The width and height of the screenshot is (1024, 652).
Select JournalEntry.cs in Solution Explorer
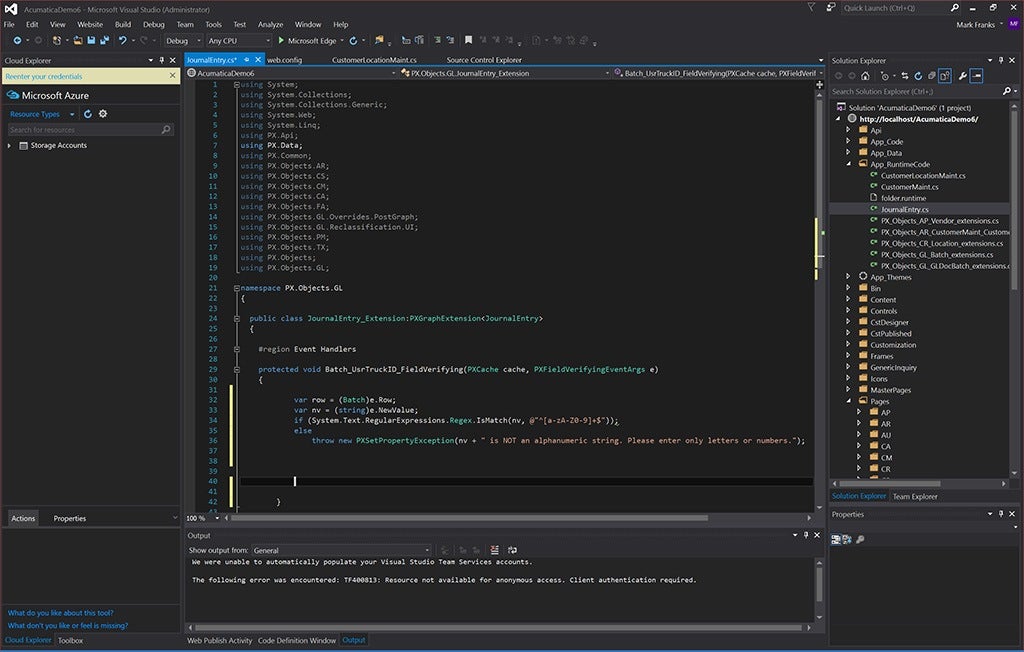pos(904,209)
